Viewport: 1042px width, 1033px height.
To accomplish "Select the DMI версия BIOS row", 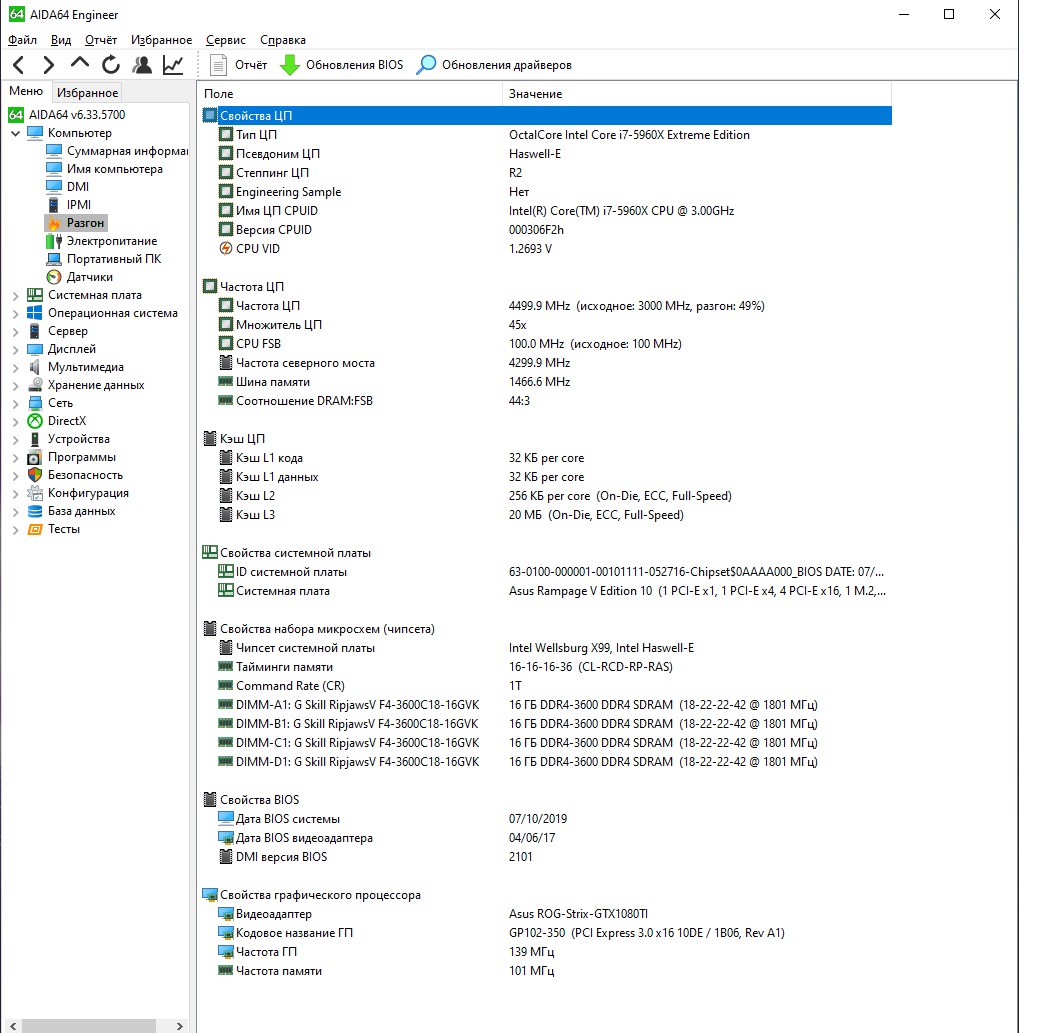I will click(546, 857).
